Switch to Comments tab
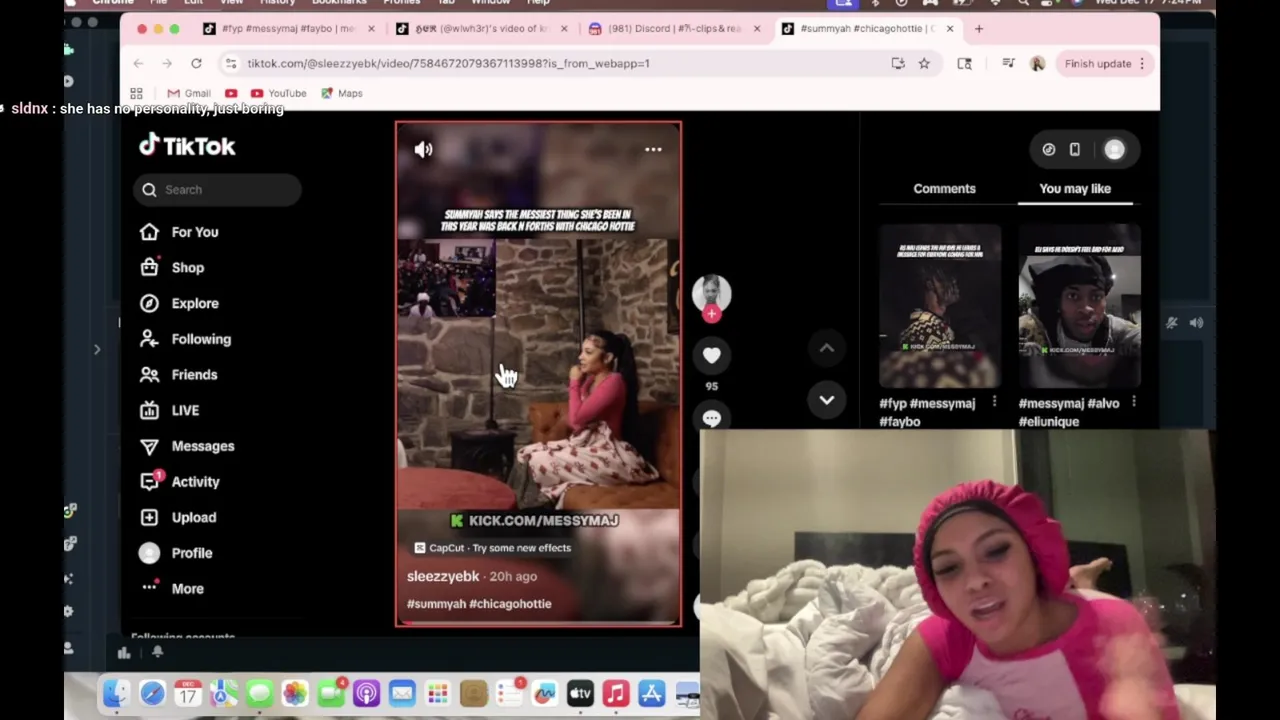 tap(944, 188)
